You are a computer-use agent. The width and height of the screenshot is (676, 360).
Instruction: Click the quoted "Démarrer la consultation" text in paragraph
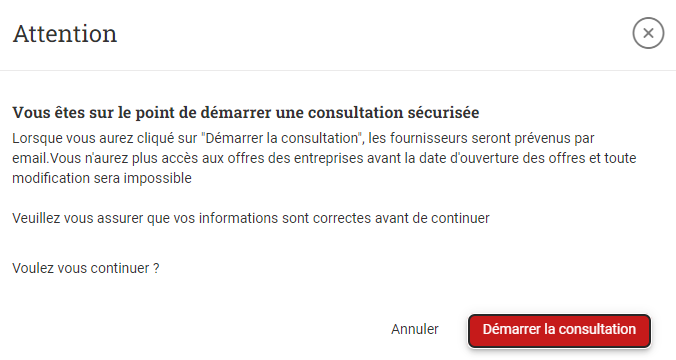pos(282,138)
